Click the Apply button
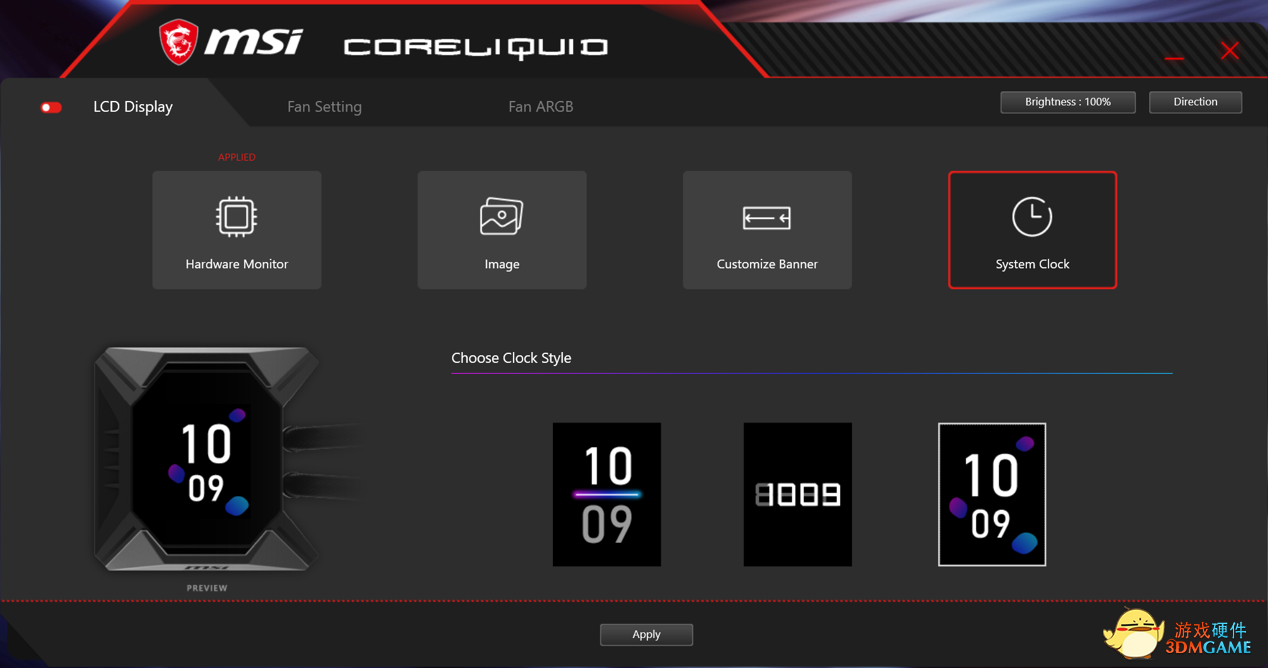Viewport: 1268px width, 668px height. tap(646, 634)
